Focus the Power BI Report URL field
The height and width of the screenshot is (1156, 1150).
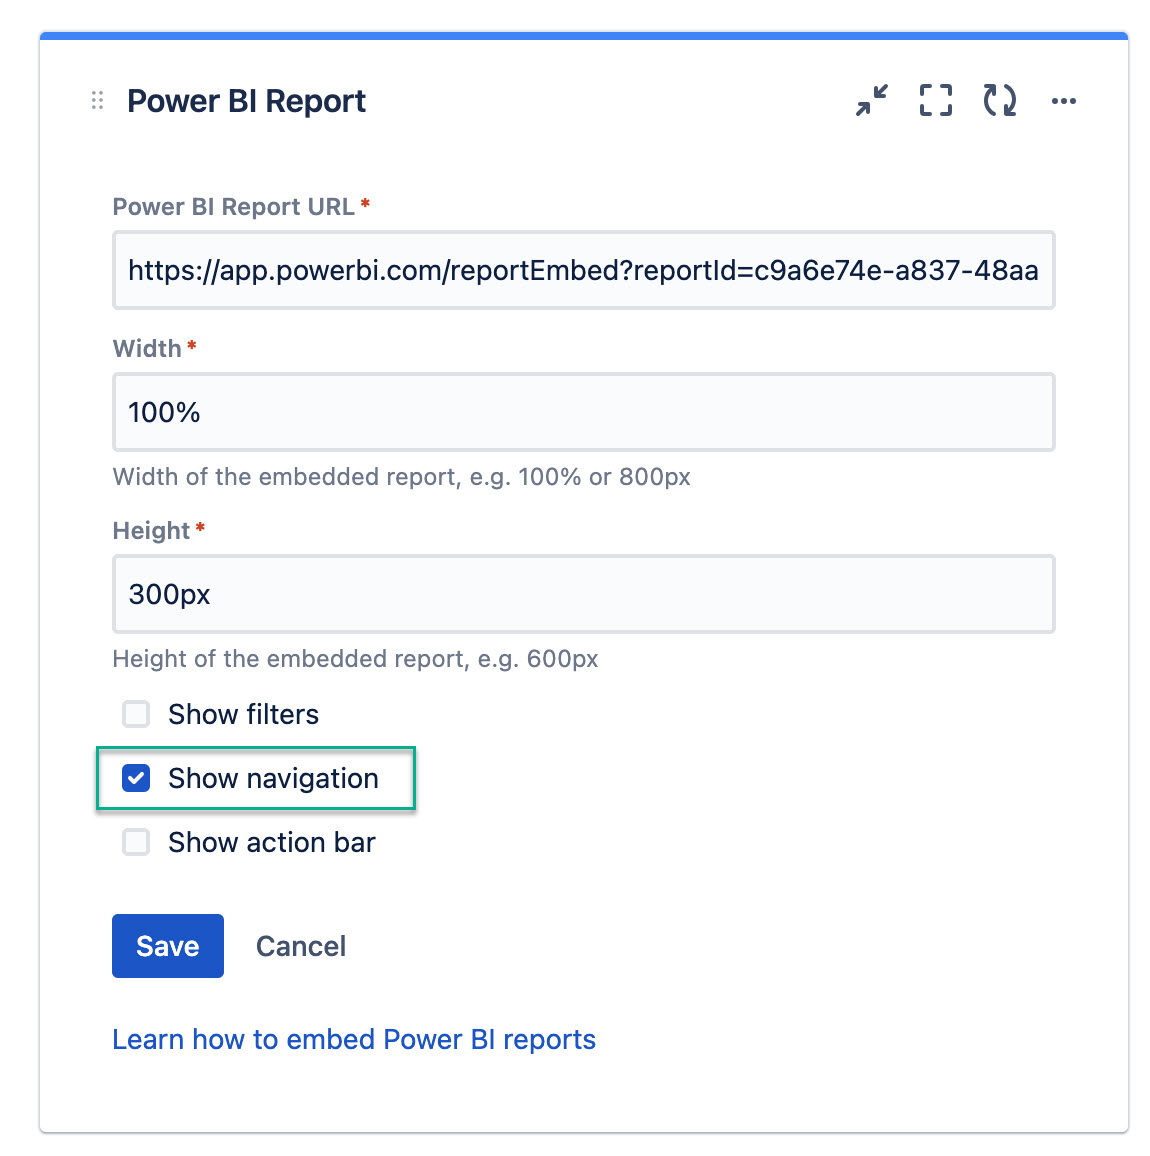(x=583, y=270)
